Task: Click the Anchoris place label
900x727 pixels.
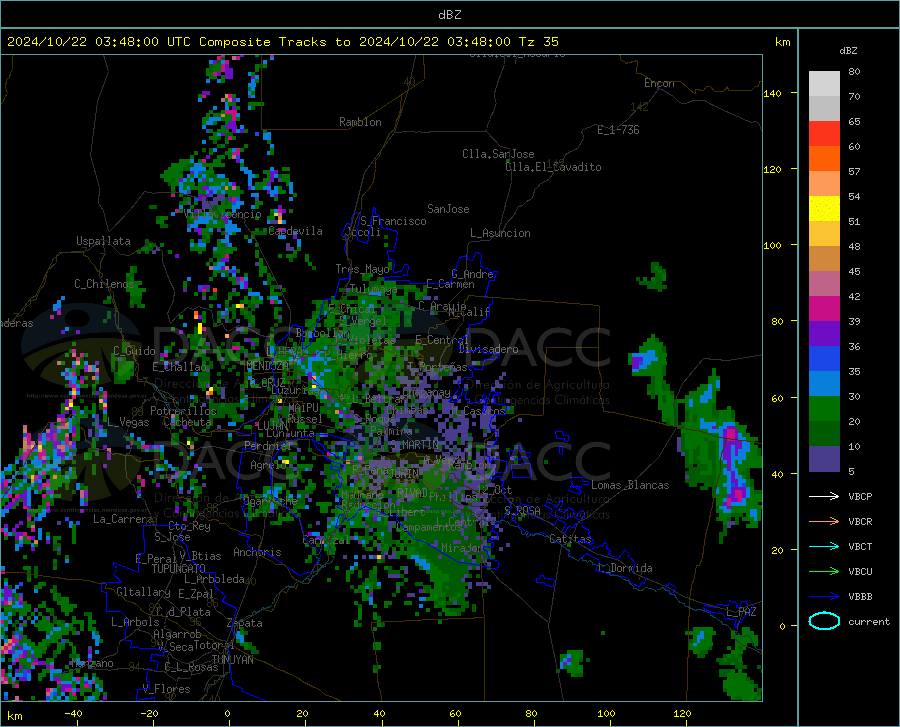Action: 257,552
